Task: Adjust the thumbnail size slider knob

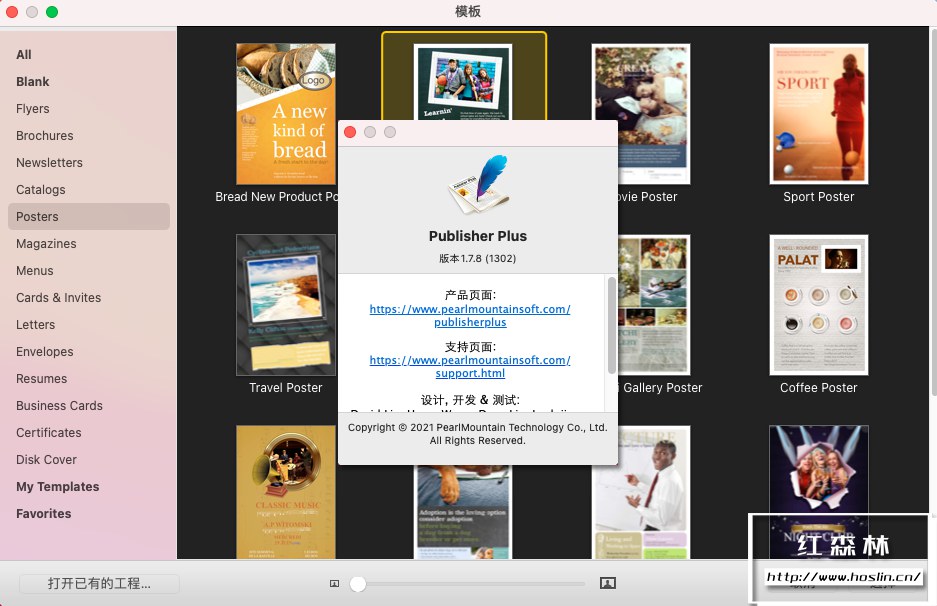Action: (358, 584)
